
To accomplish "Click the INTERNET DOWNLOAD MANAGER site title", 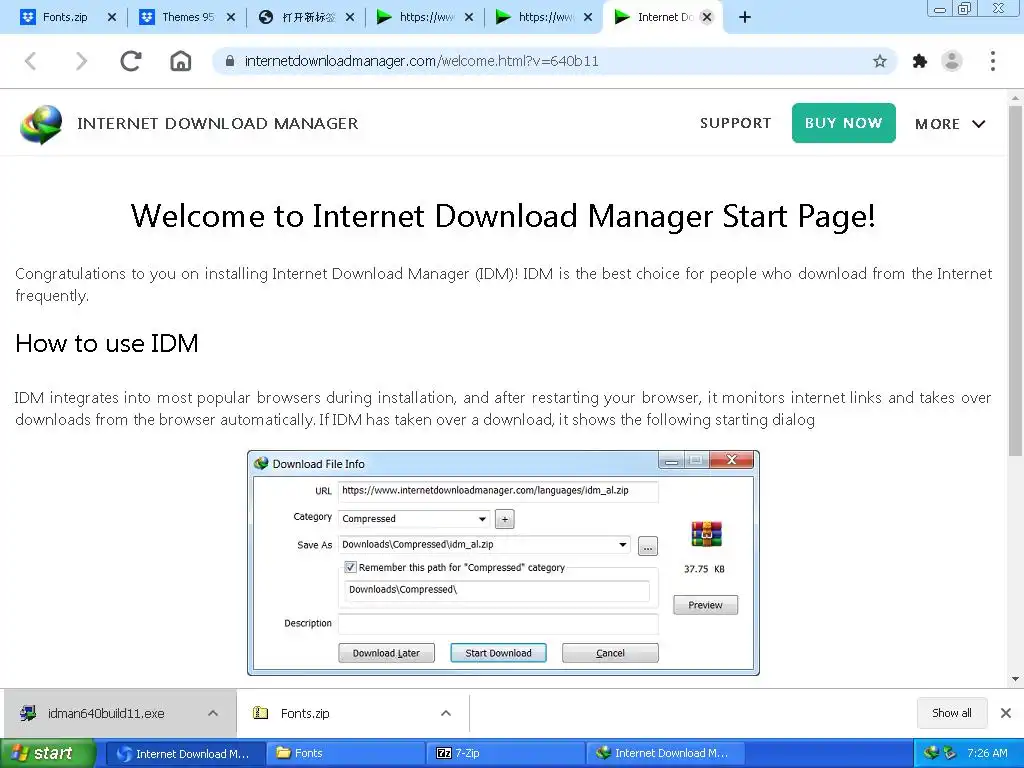I will (217, 123).
